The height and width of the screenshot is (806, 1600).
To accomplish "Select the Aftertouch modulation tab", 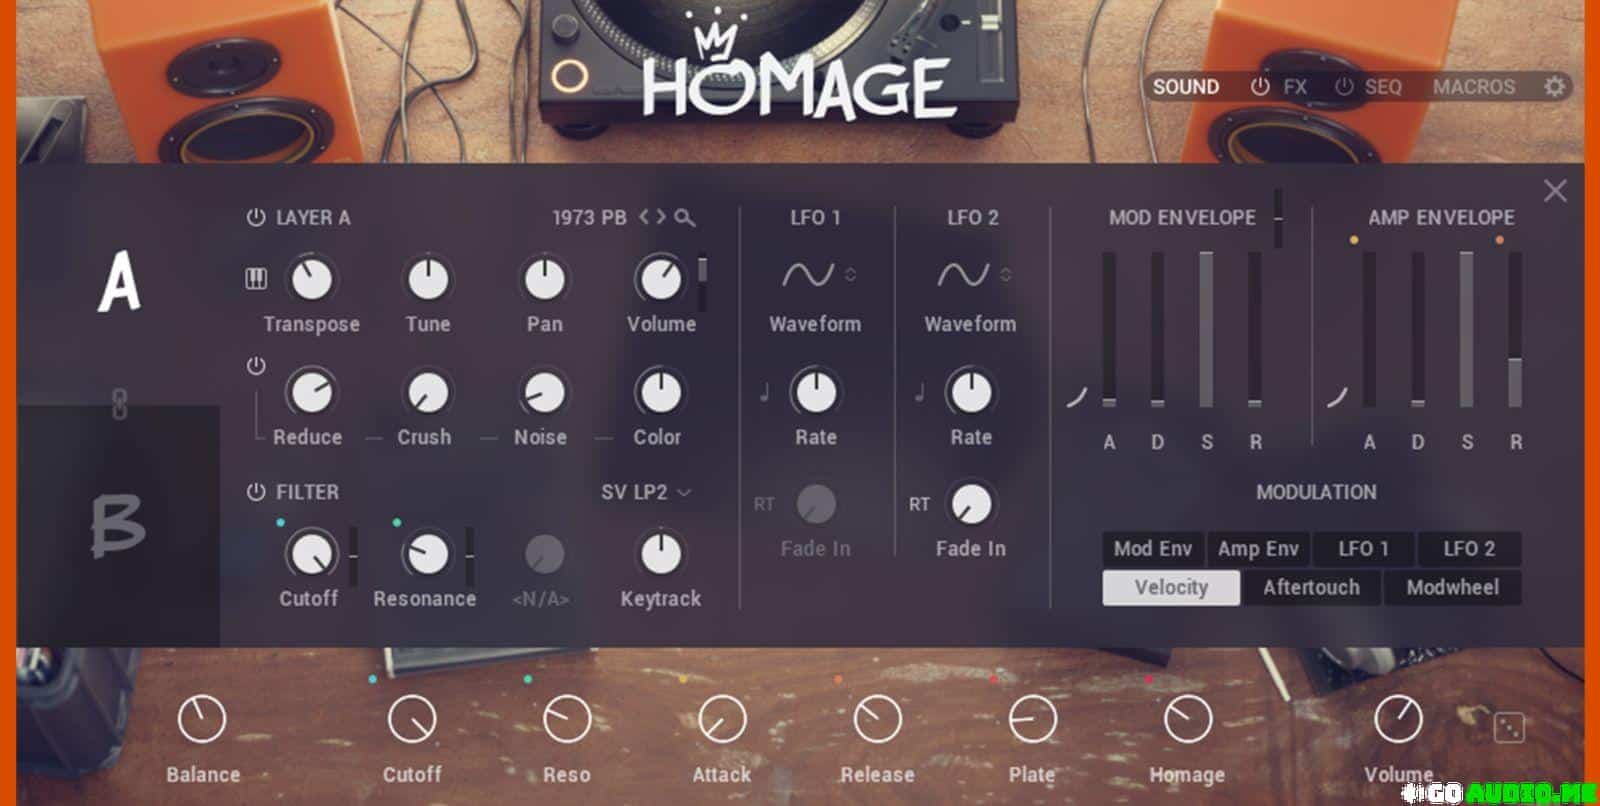I will click(x=1311, y=587).
